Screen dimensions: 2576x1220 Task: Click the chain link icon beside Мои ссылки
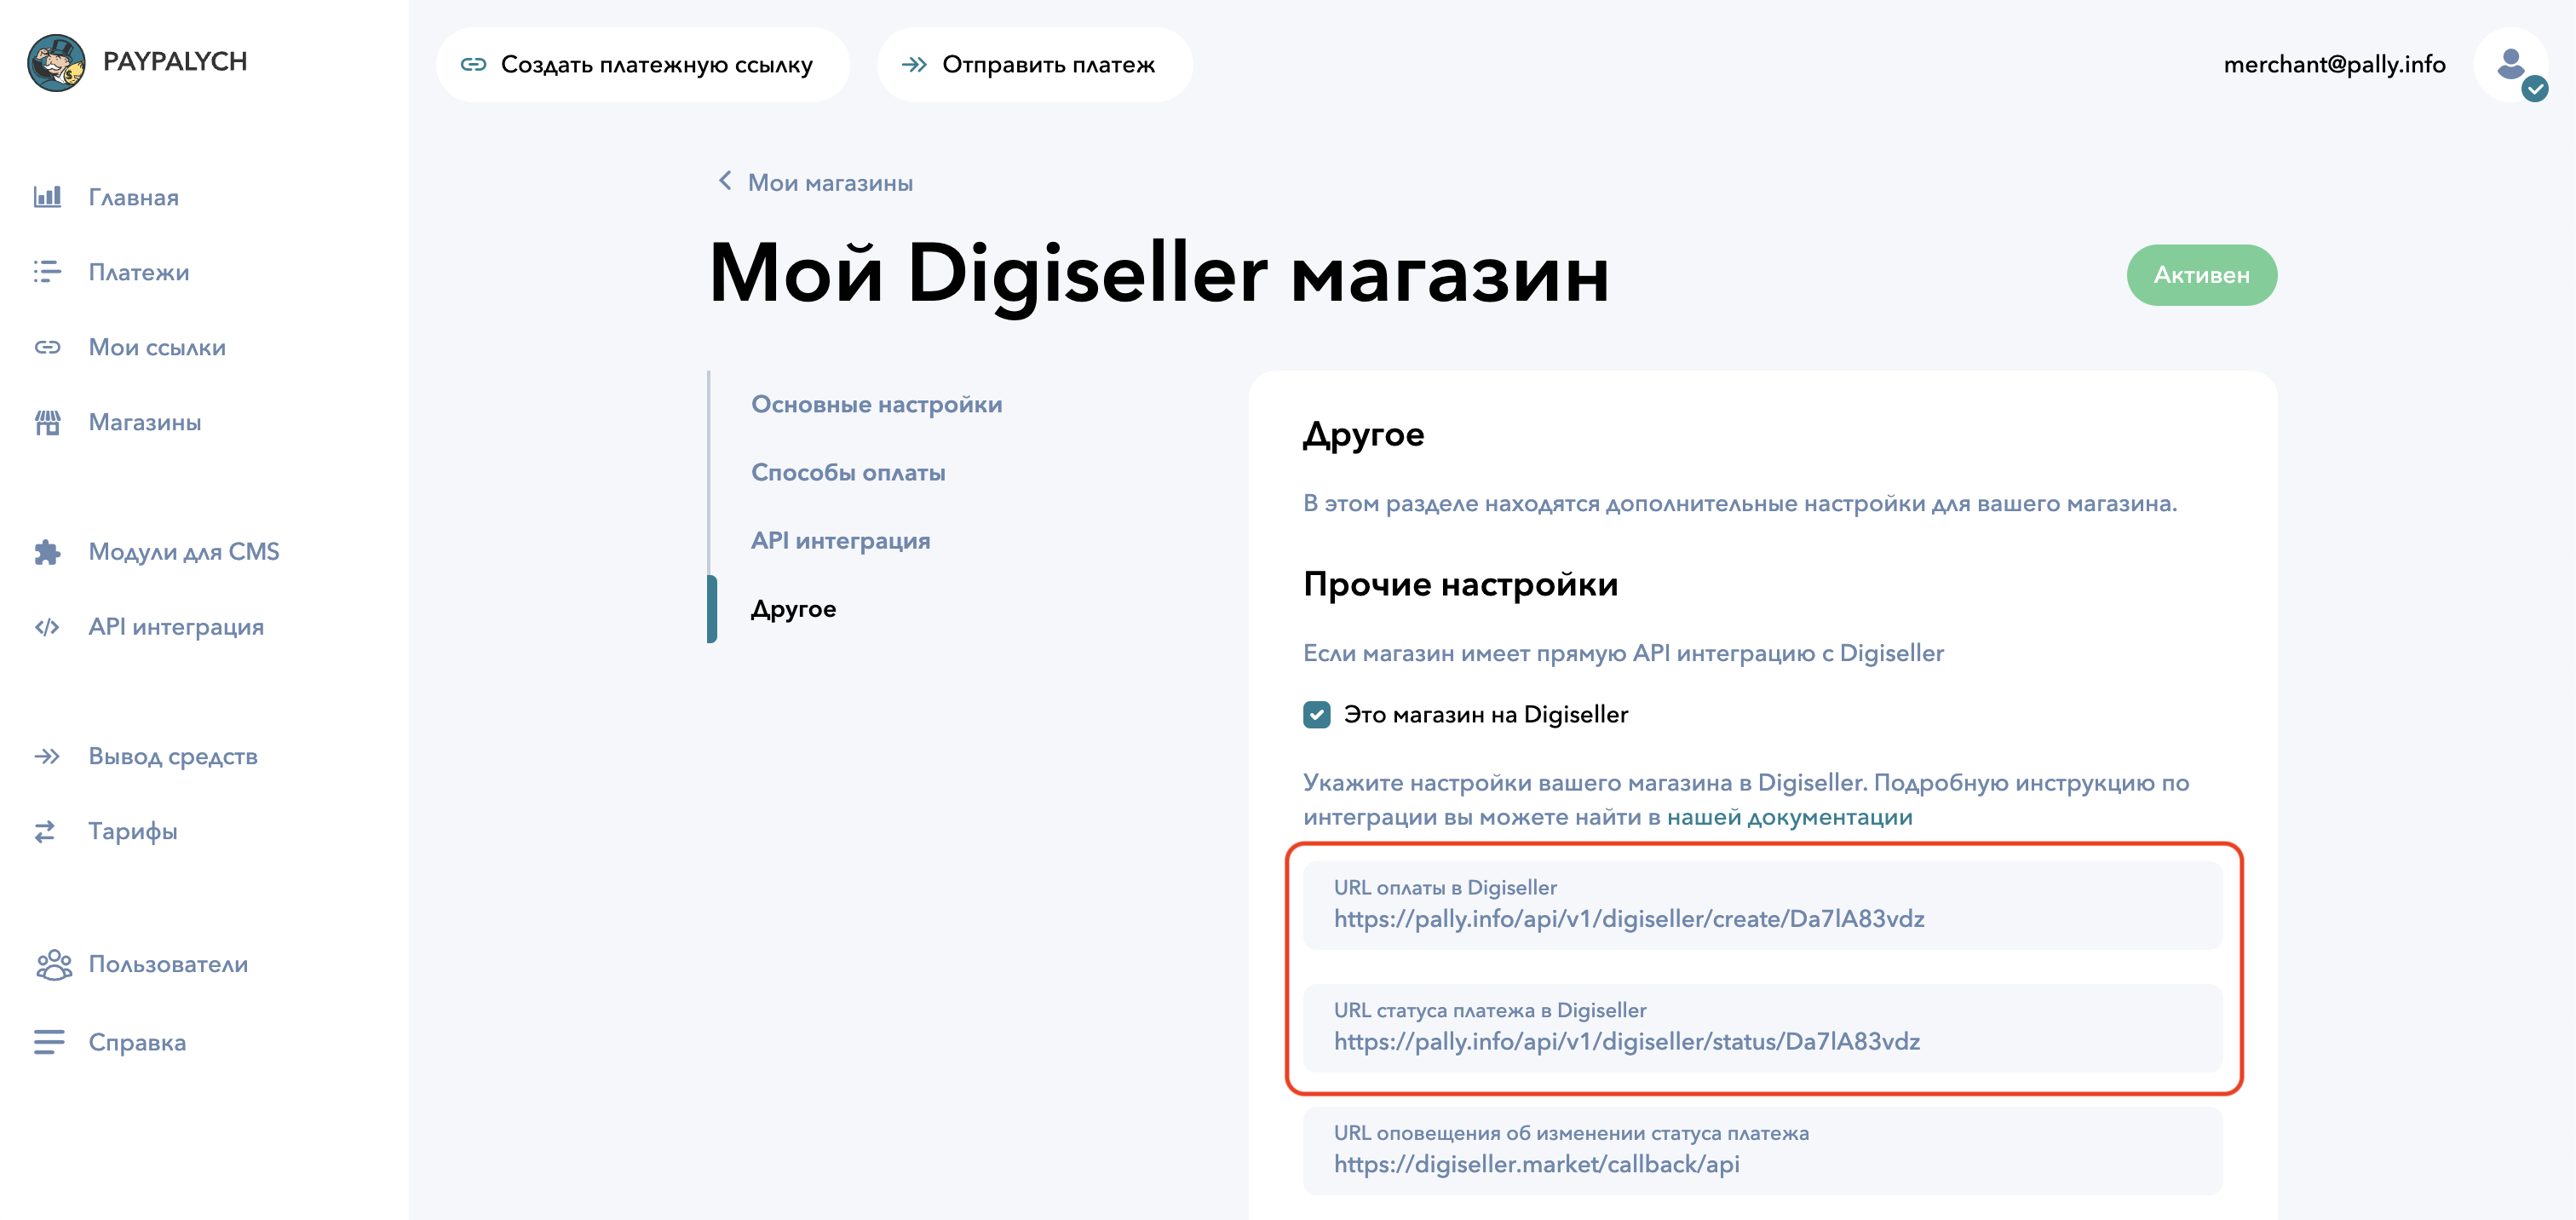point(47,347)
